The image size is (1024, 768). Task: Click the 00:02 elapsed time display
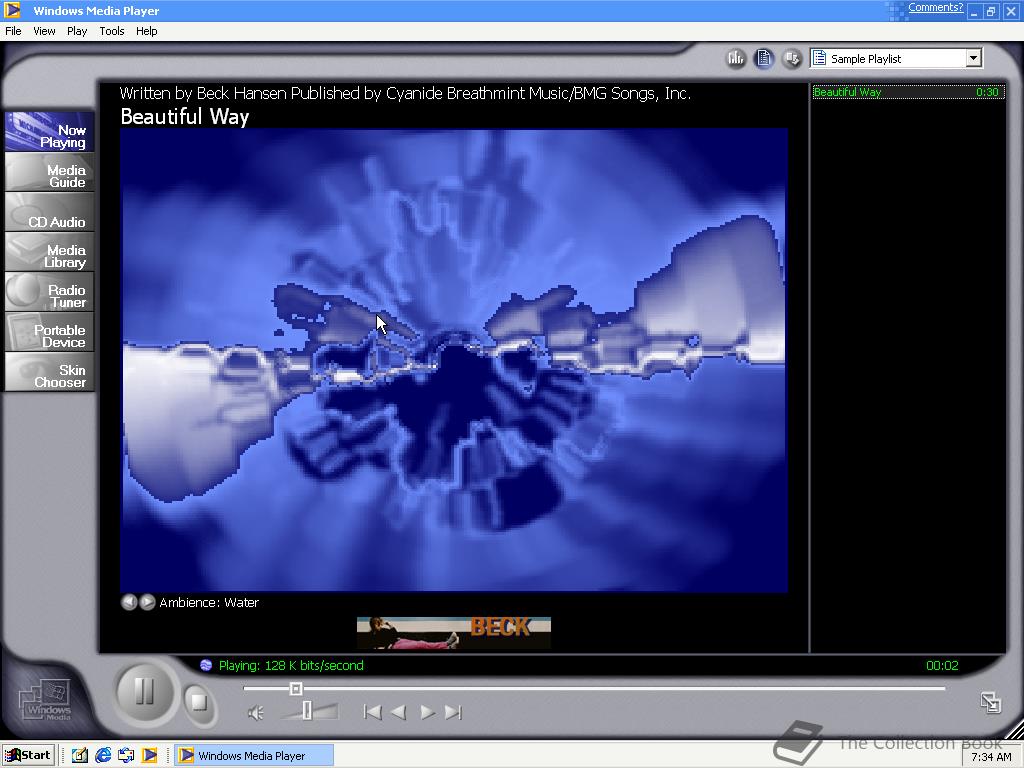(x=942, y=665)
